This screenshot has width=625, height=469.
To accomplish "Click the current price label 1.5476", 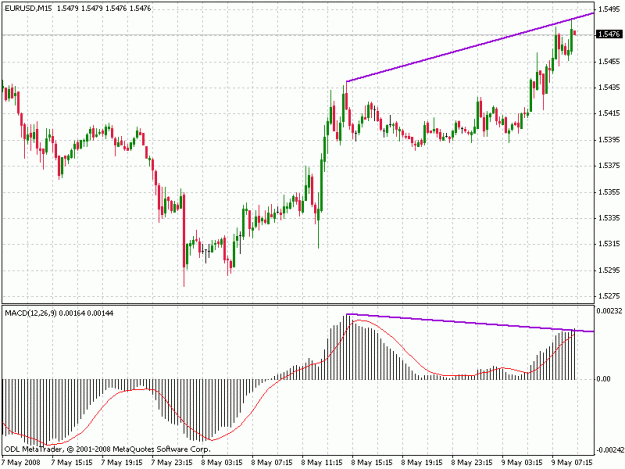I will pyautogui.click(x=609, y=34).
